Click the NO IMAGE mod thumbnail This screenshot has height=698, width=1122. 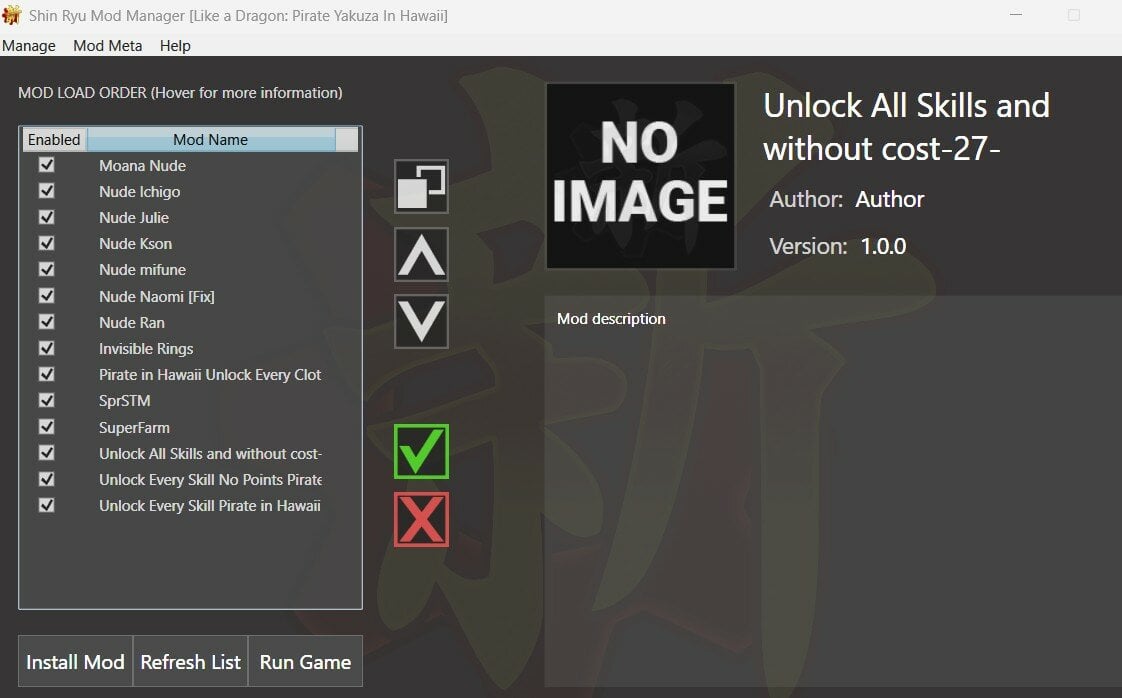640,176
